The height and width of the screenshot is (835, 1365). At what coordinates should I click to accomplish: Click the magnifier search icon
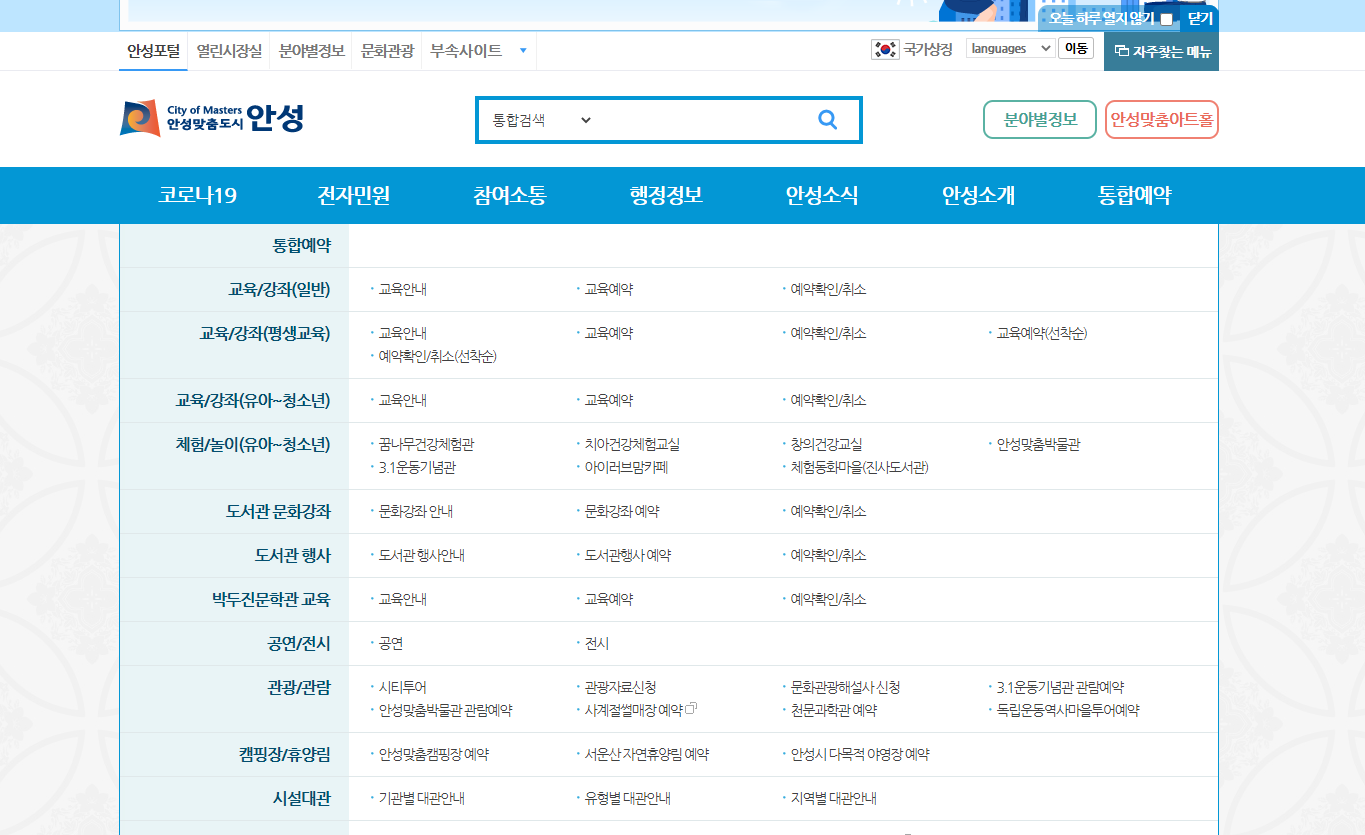[827, 120]
